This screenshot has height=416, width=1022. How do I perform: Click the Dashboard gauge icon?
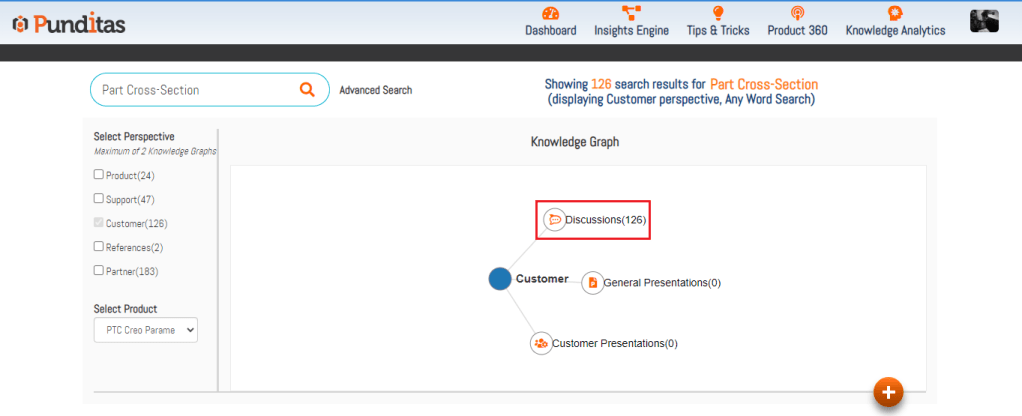[550, 13]
